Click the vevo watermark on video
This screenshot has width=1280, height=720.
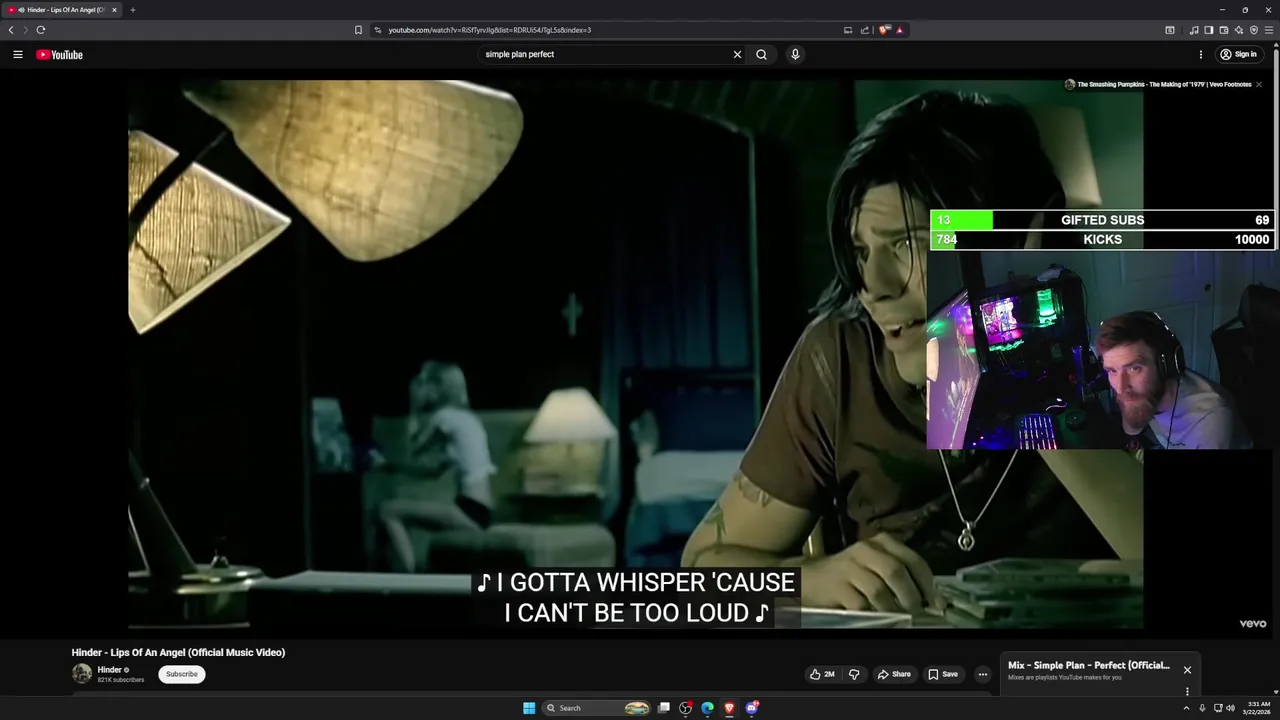coord(1253,624)
